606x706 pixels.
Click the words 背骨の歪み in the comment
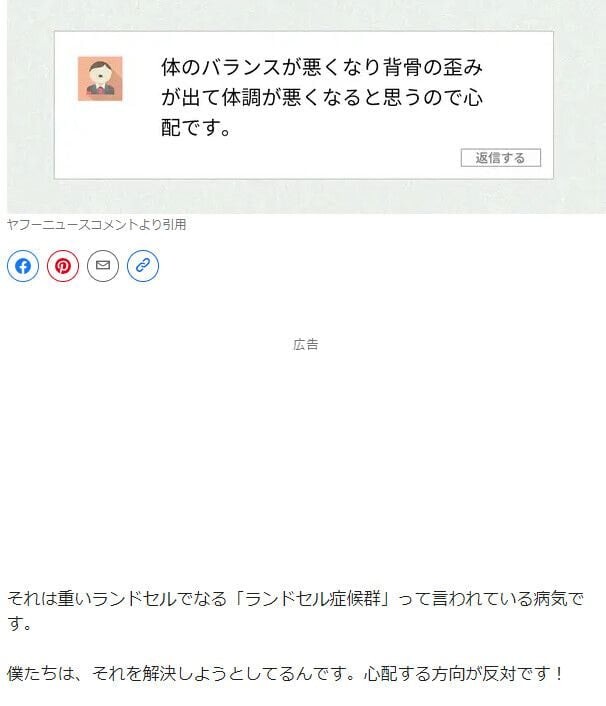(x=434, y=67)
